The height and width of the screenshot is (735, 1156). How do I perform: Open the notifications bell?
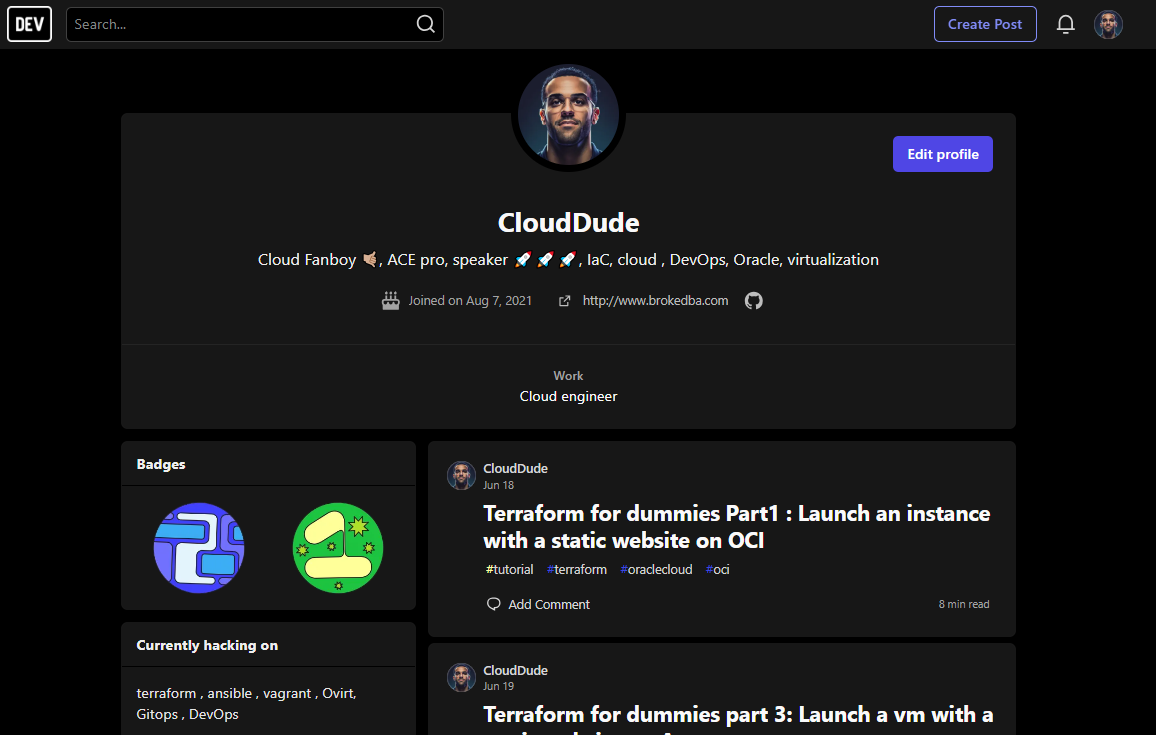[1065, 24]
